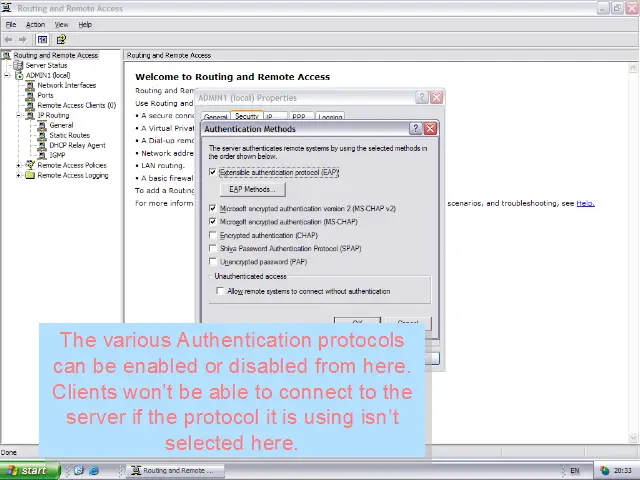Open the Help menu

point(85,24)
